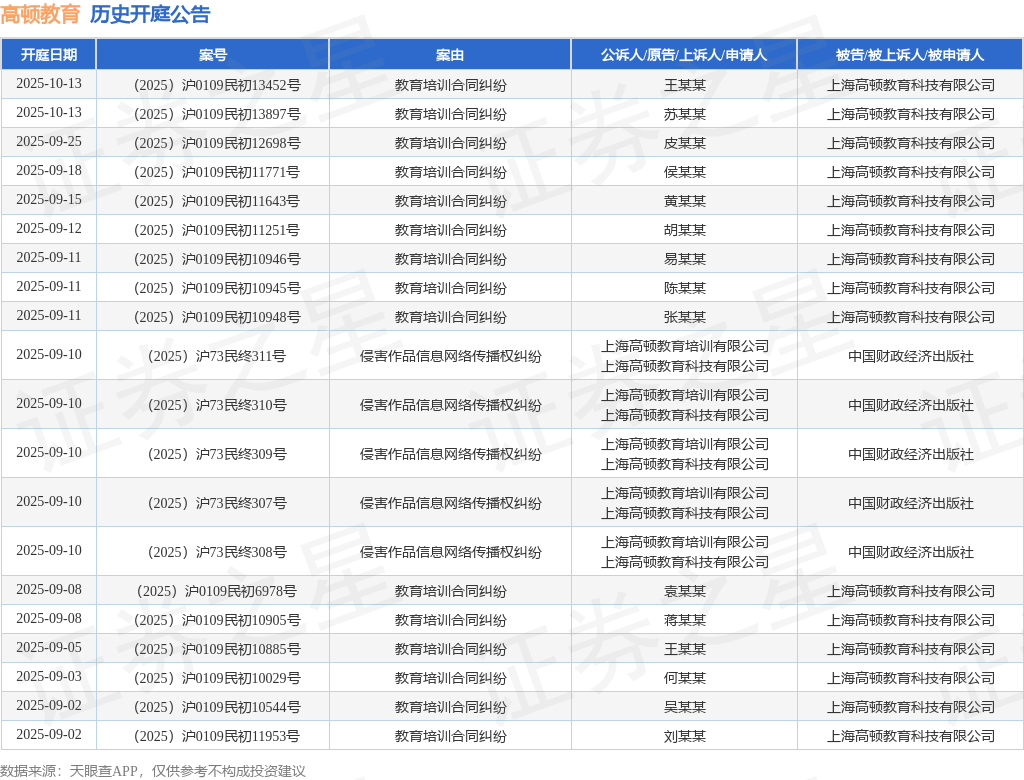Select case number (2025)沪0109民初6978号
The image size is (1024, 780).
click(217, 591)
